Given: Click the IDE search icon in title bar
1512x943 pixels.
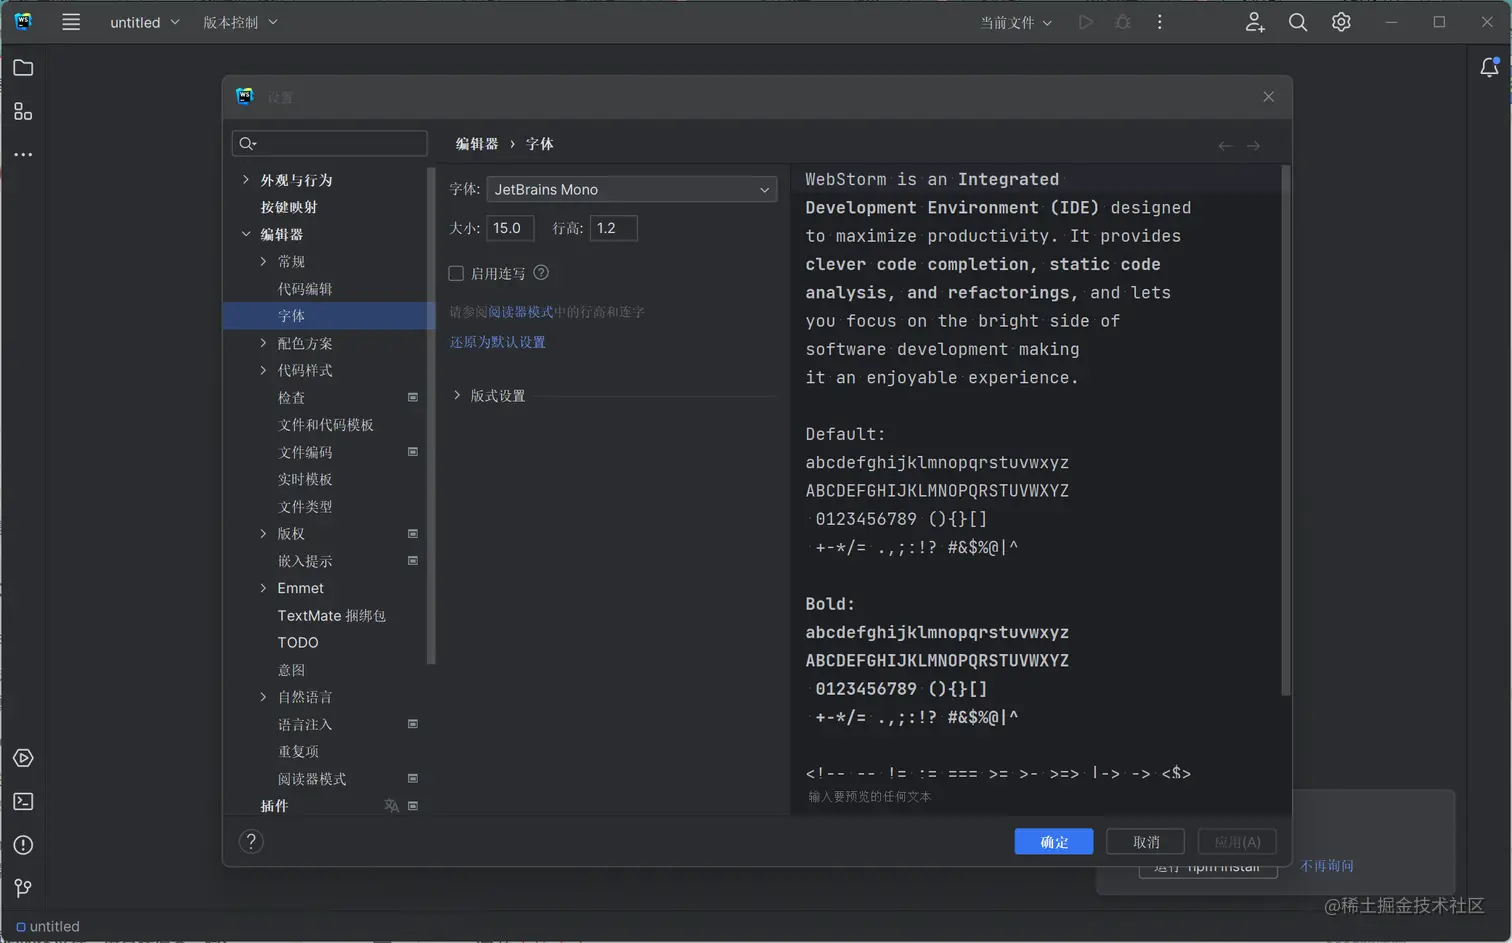Looking at the screenshot, I should [x=1297, y=21].
